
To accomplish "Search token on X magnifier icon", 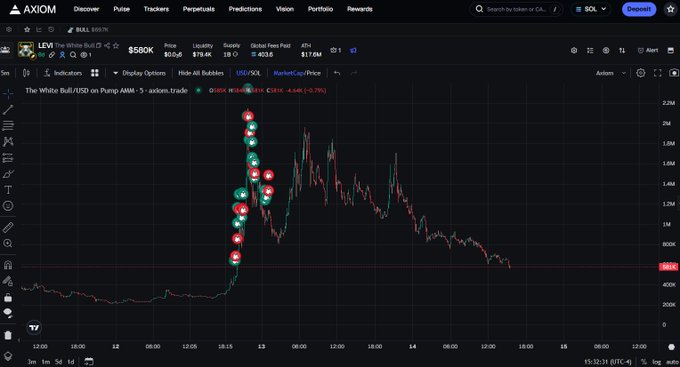I will (73, 55).
